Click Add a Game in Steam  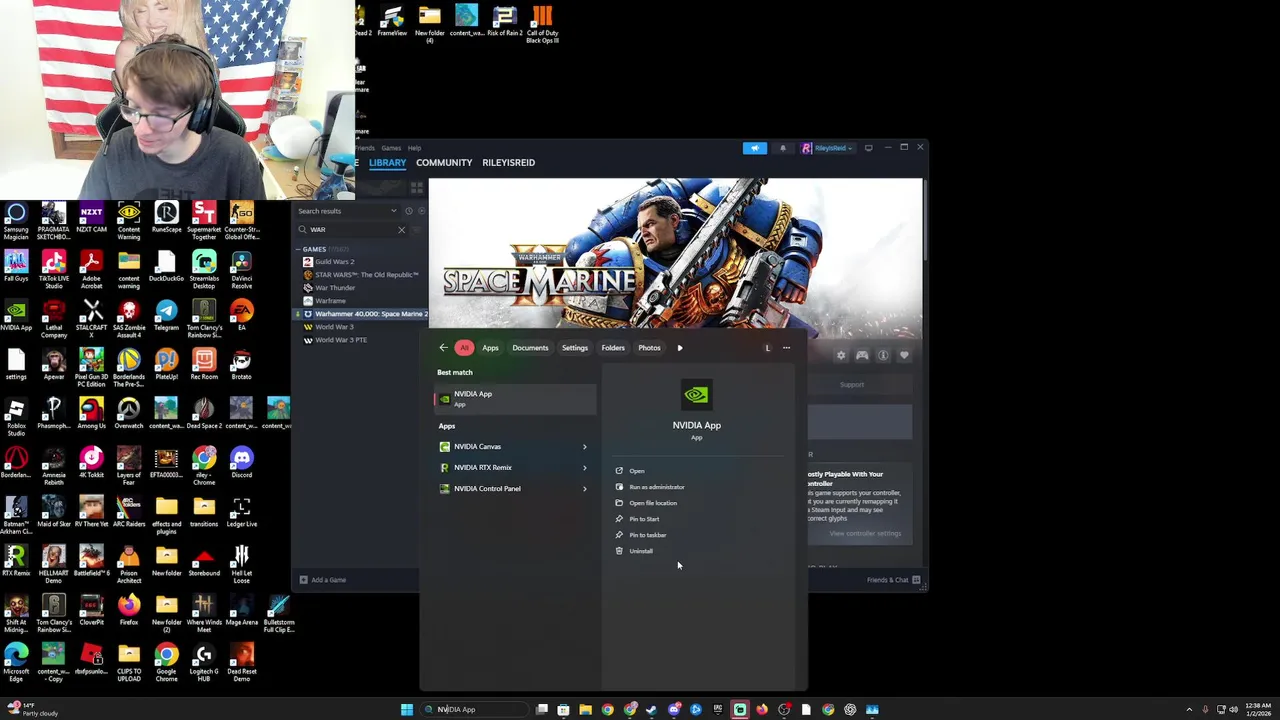(x=322, y=580)
